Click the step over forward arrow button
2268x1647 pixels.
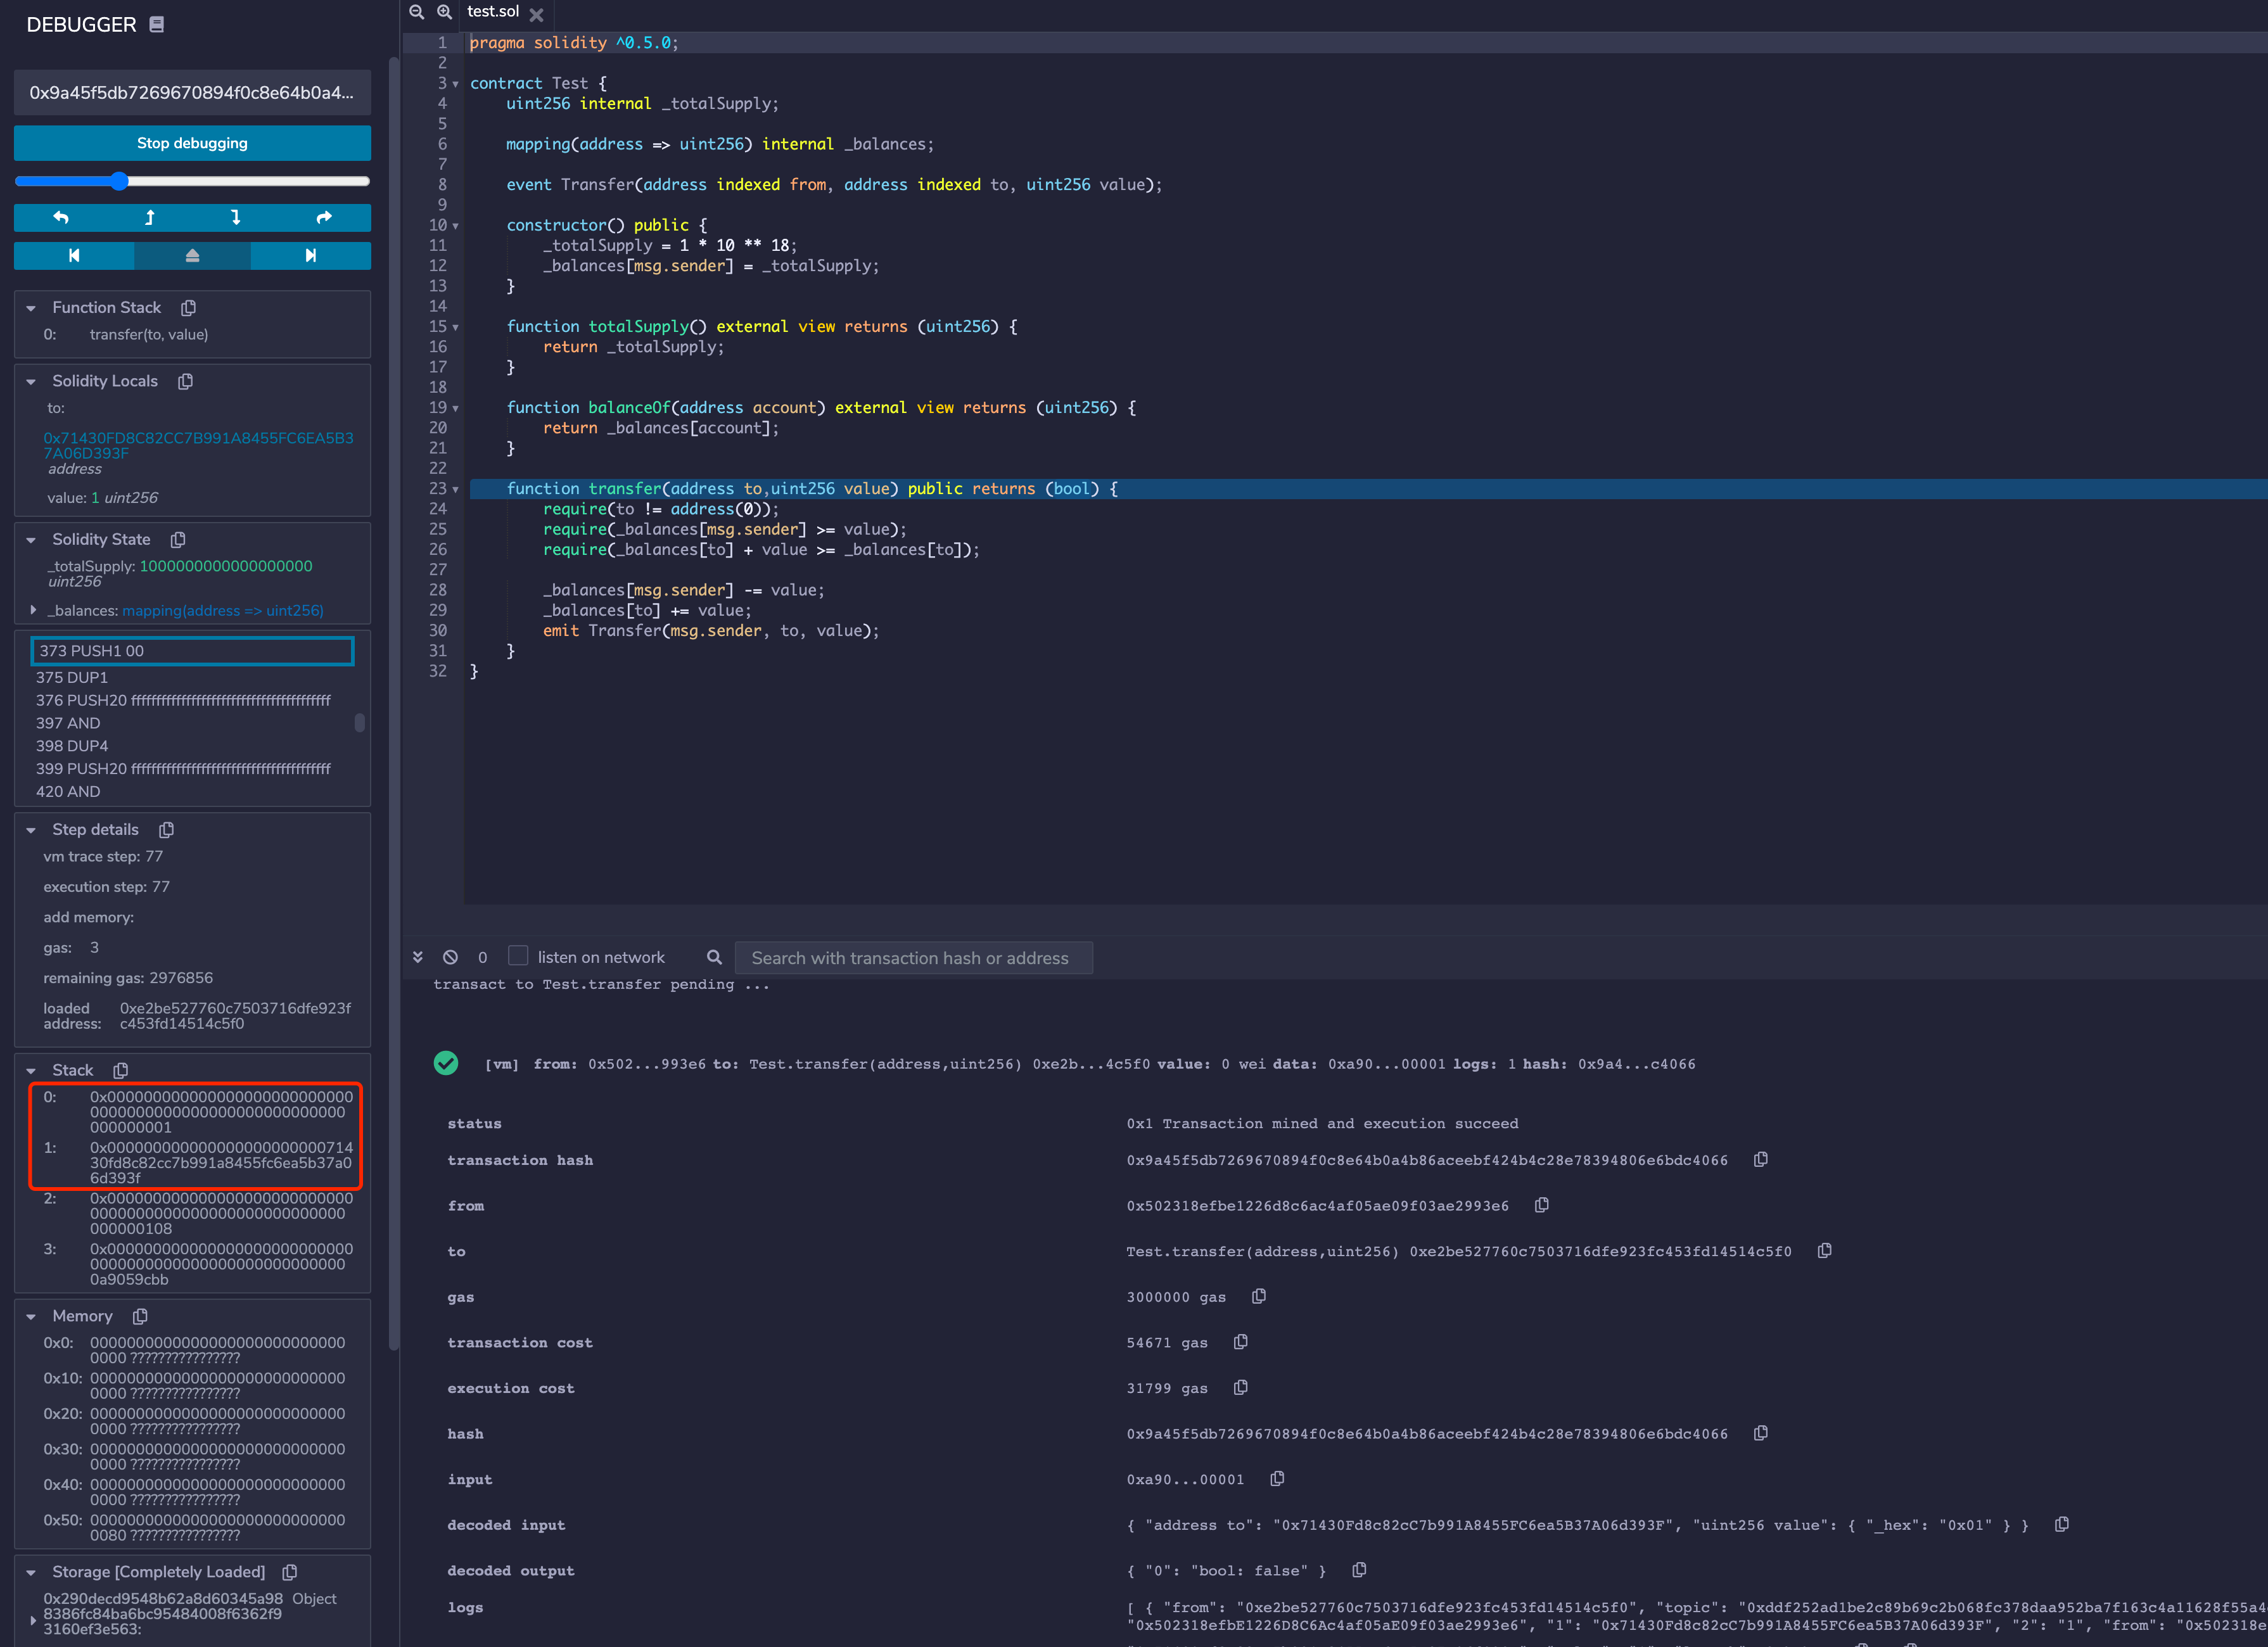(324, 217)
